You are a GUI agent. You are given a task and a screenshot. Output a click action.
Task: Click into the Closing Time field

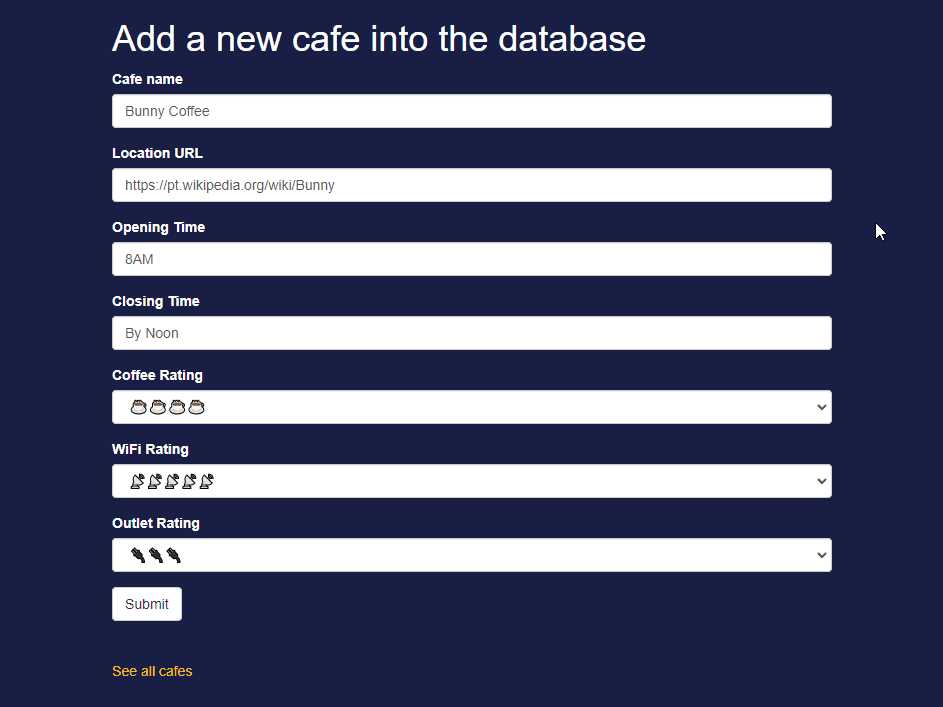472,333
